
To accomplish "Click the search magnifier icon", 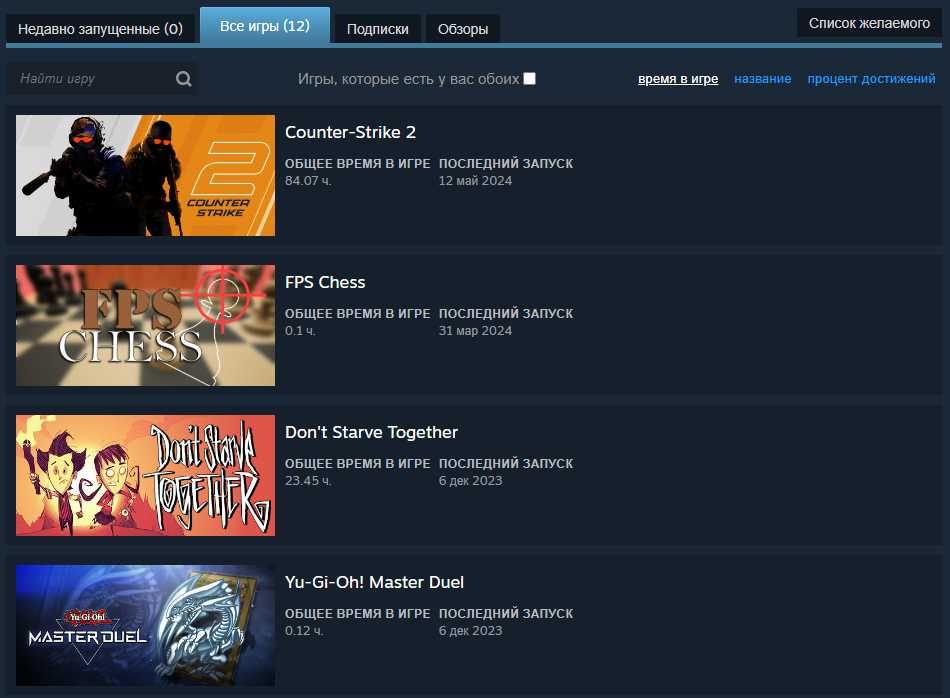I will pos(184,79).
